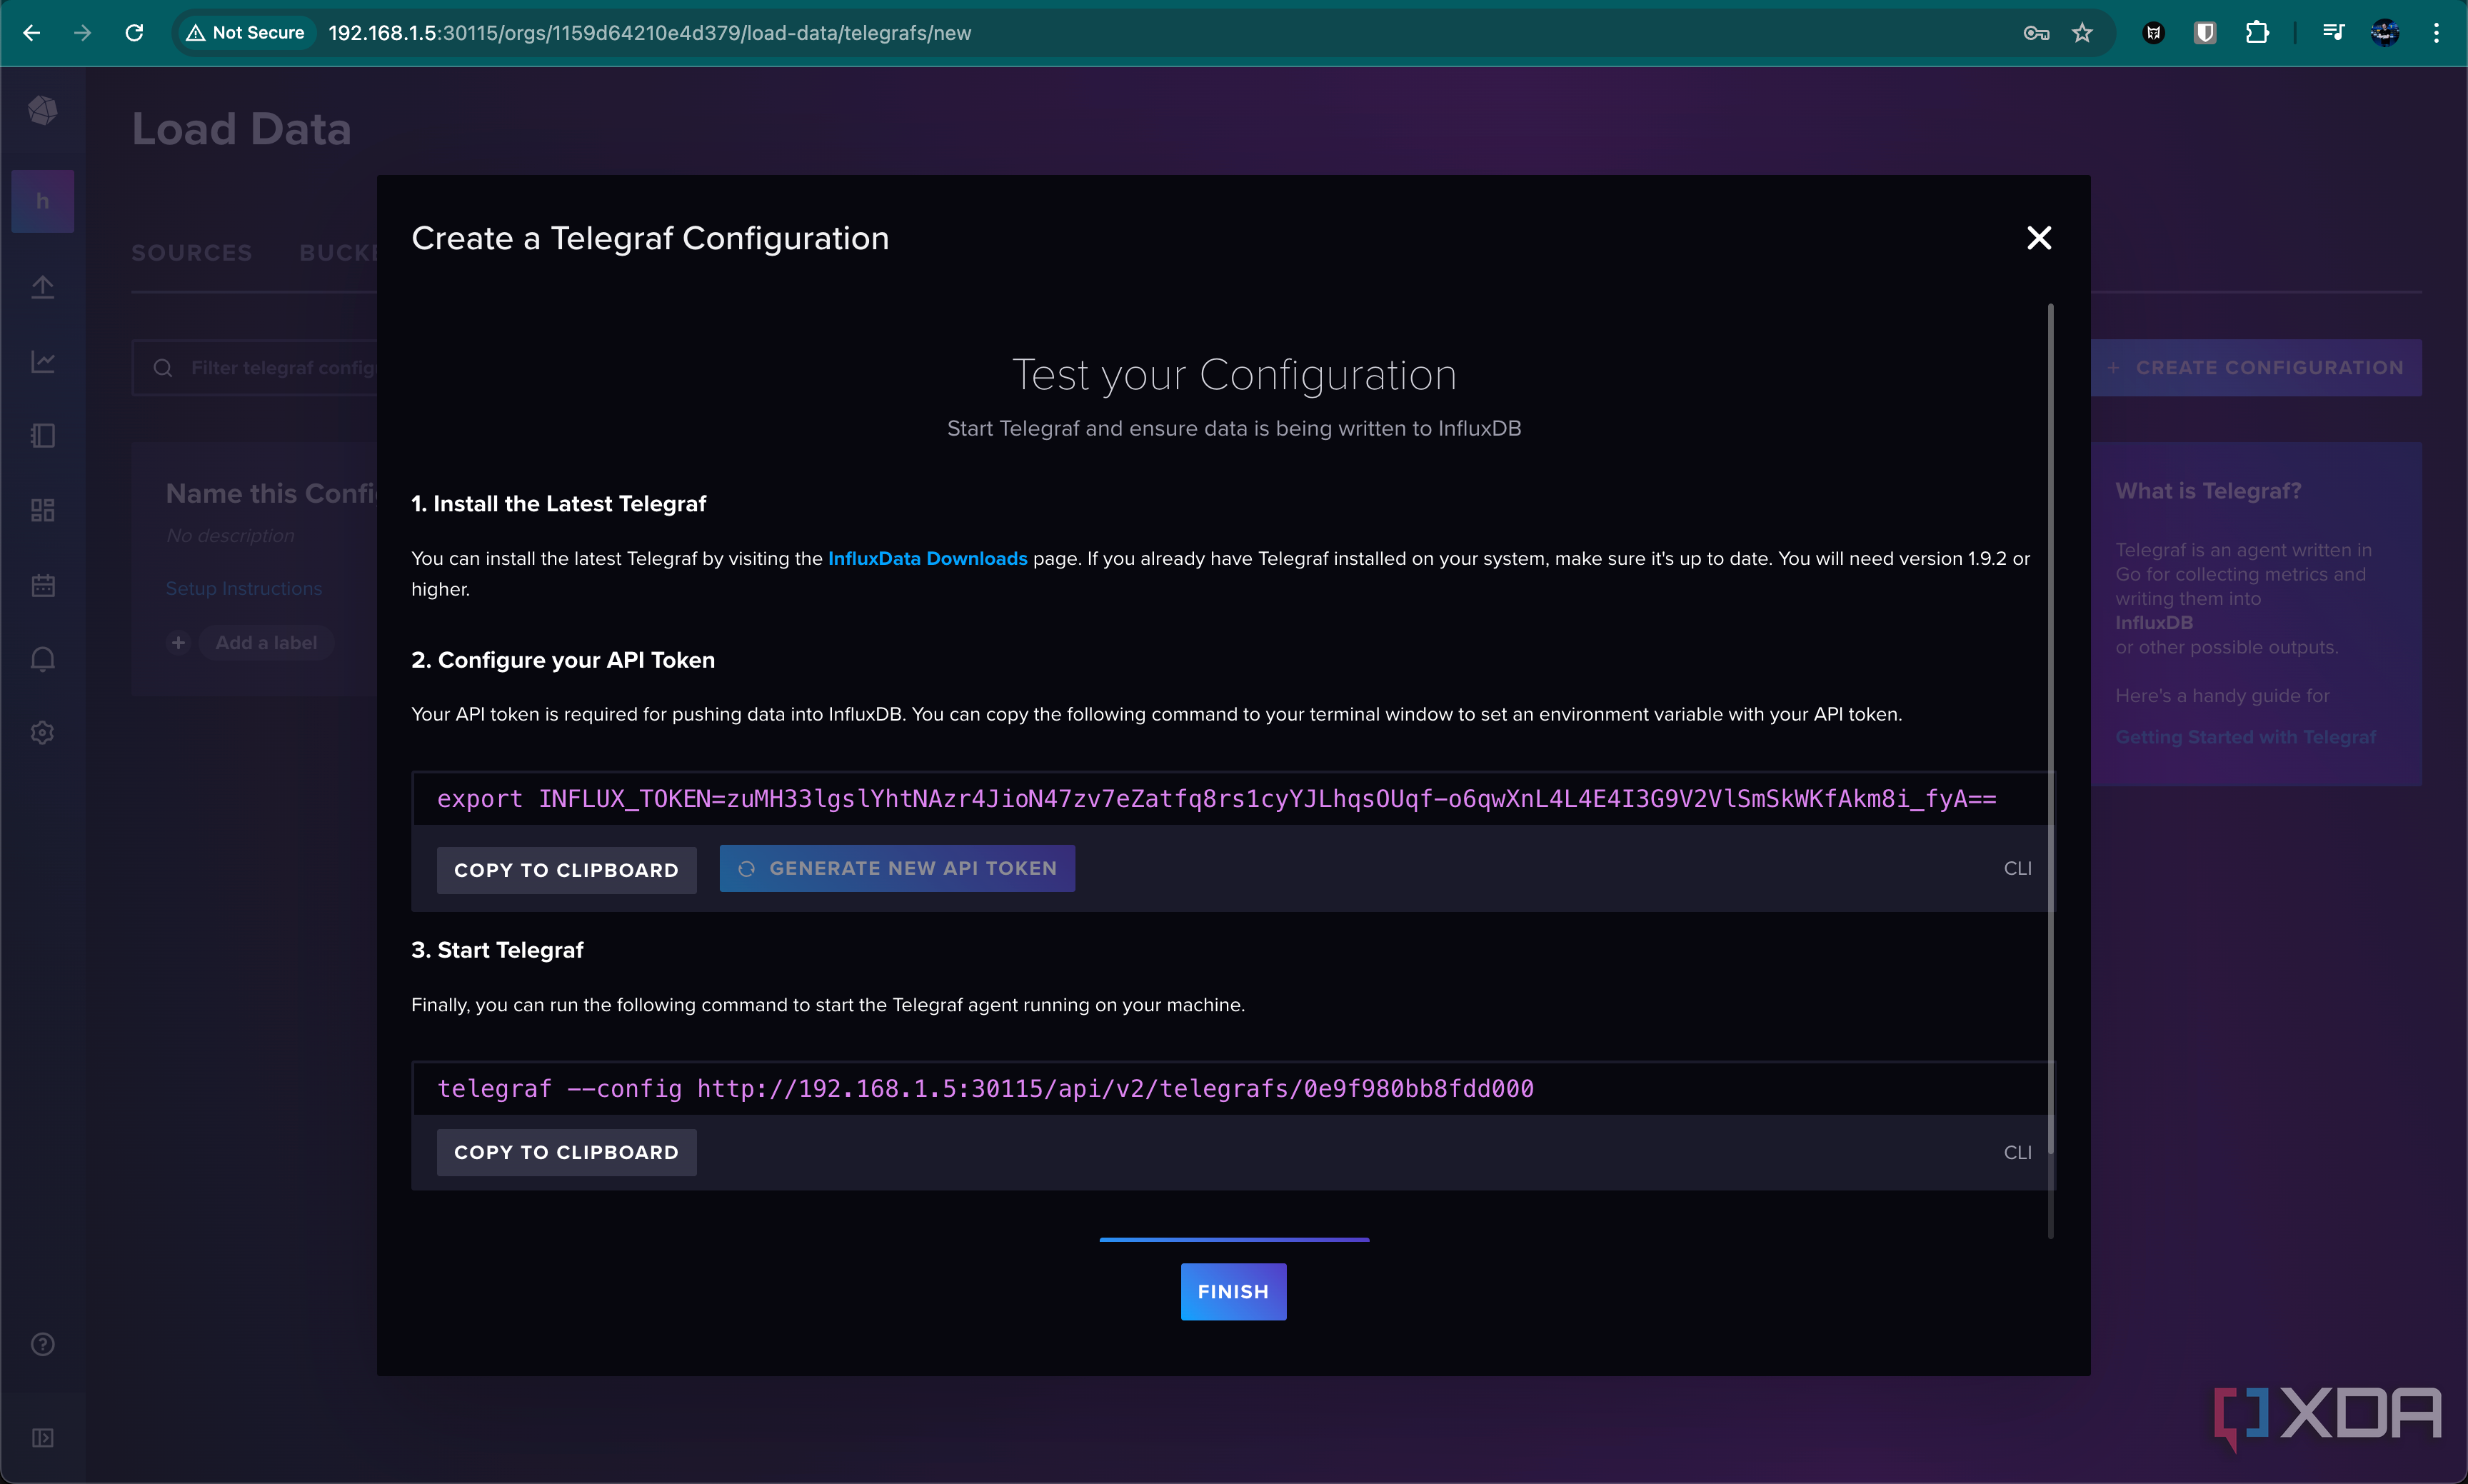Click the export INFLUX_TOKEN code line
The height and width of the screenshot is (1484, 2468).
[x=1216, y=798]
